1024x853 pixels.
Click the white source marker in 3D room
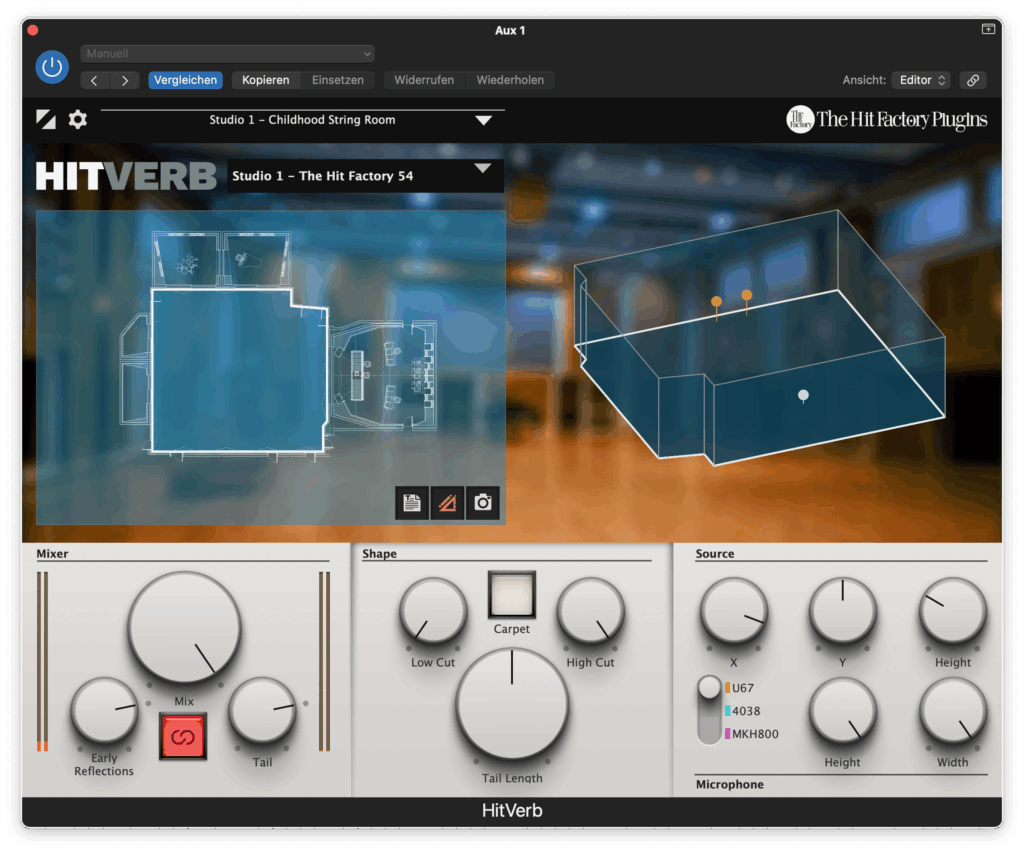pos(803,395)
